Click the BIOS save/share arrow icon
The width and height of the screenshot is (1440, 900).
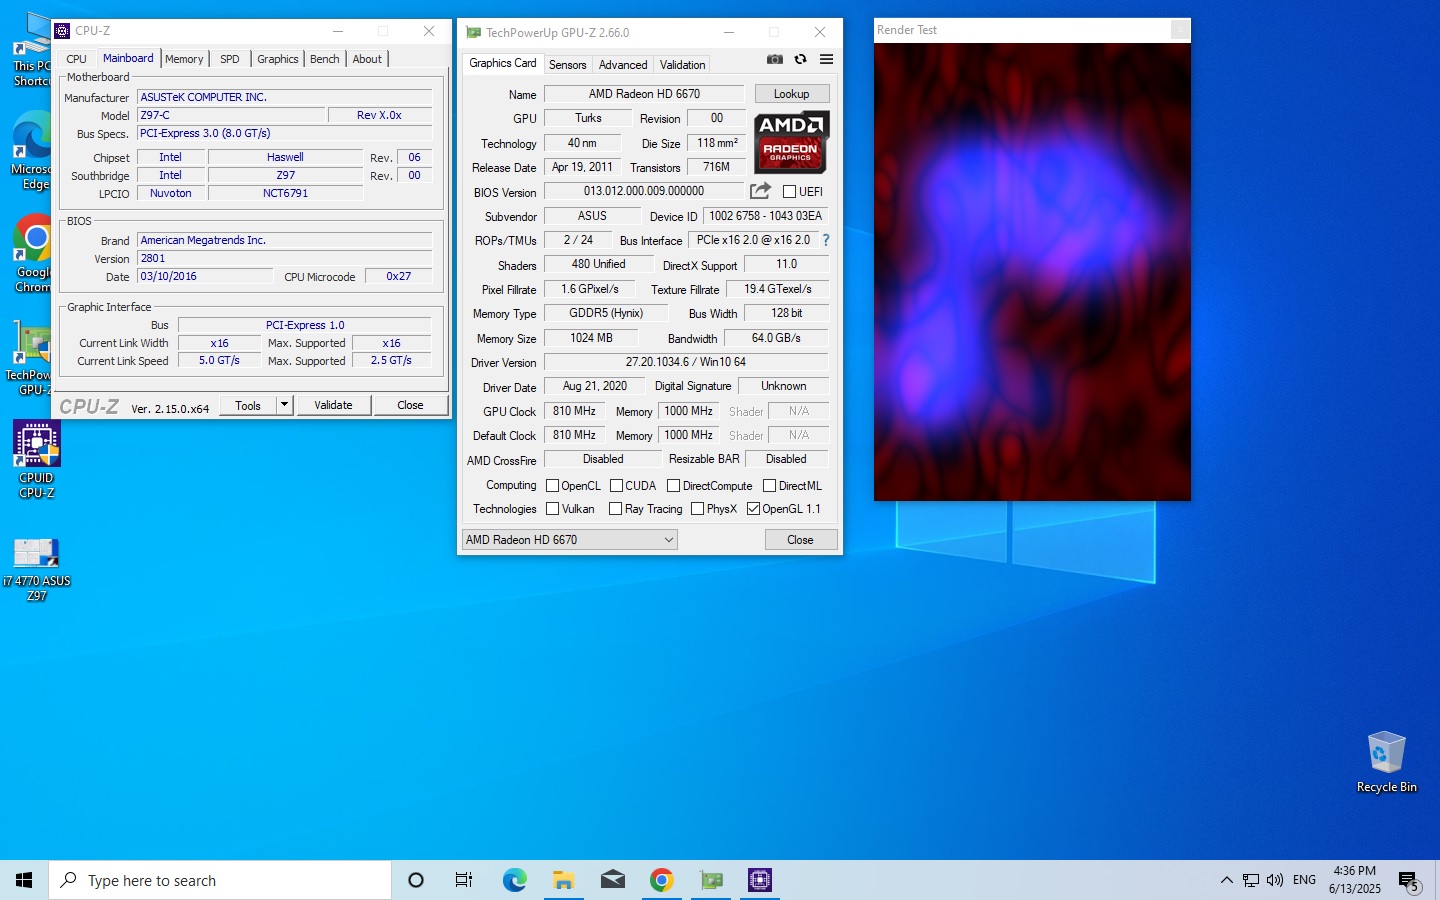(x=760, y=191)
